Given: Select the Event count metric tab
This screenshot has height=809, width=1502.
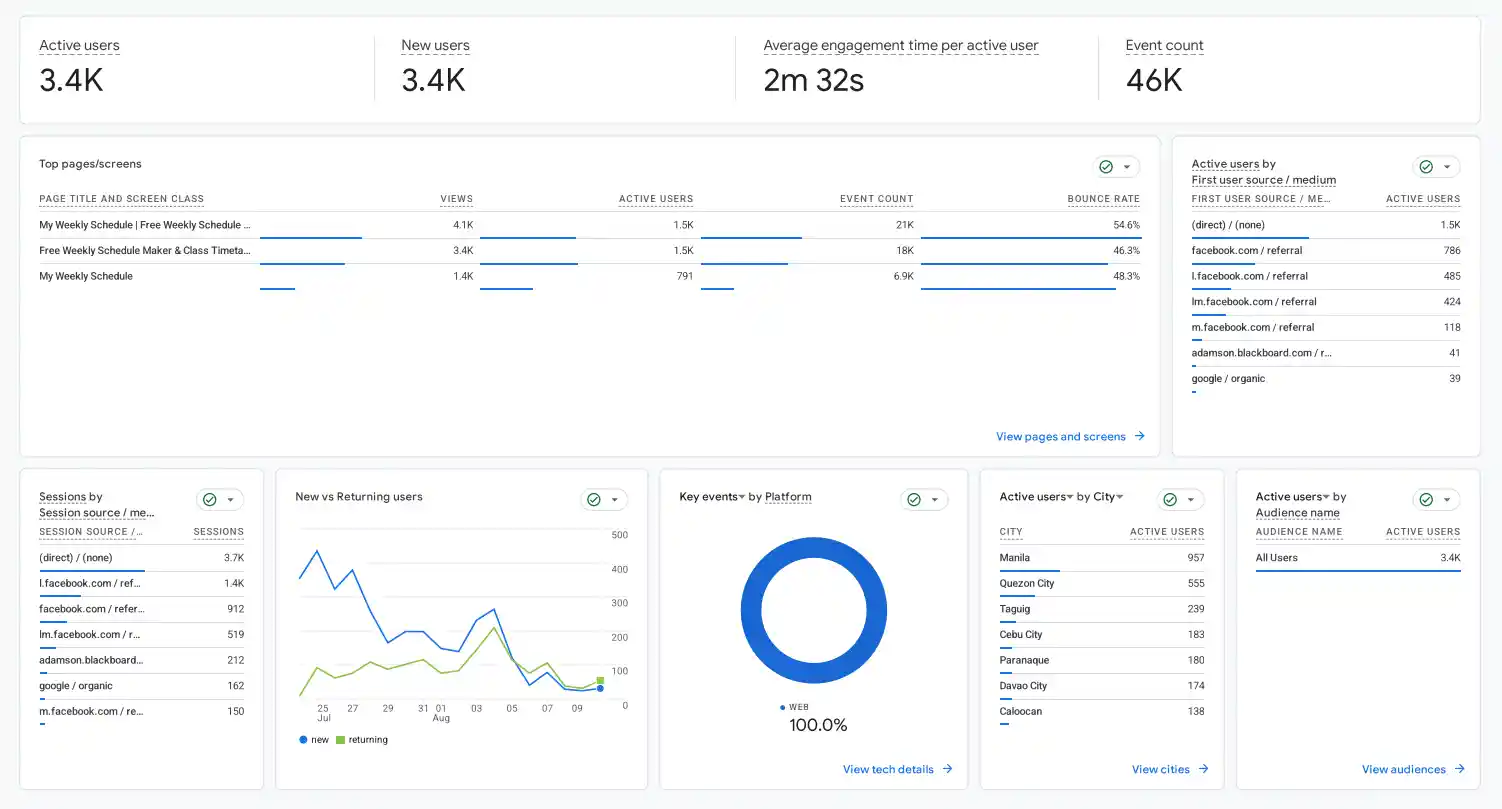Looking at the screenshot, I should pyautogui.click(x=1164, y=46).
